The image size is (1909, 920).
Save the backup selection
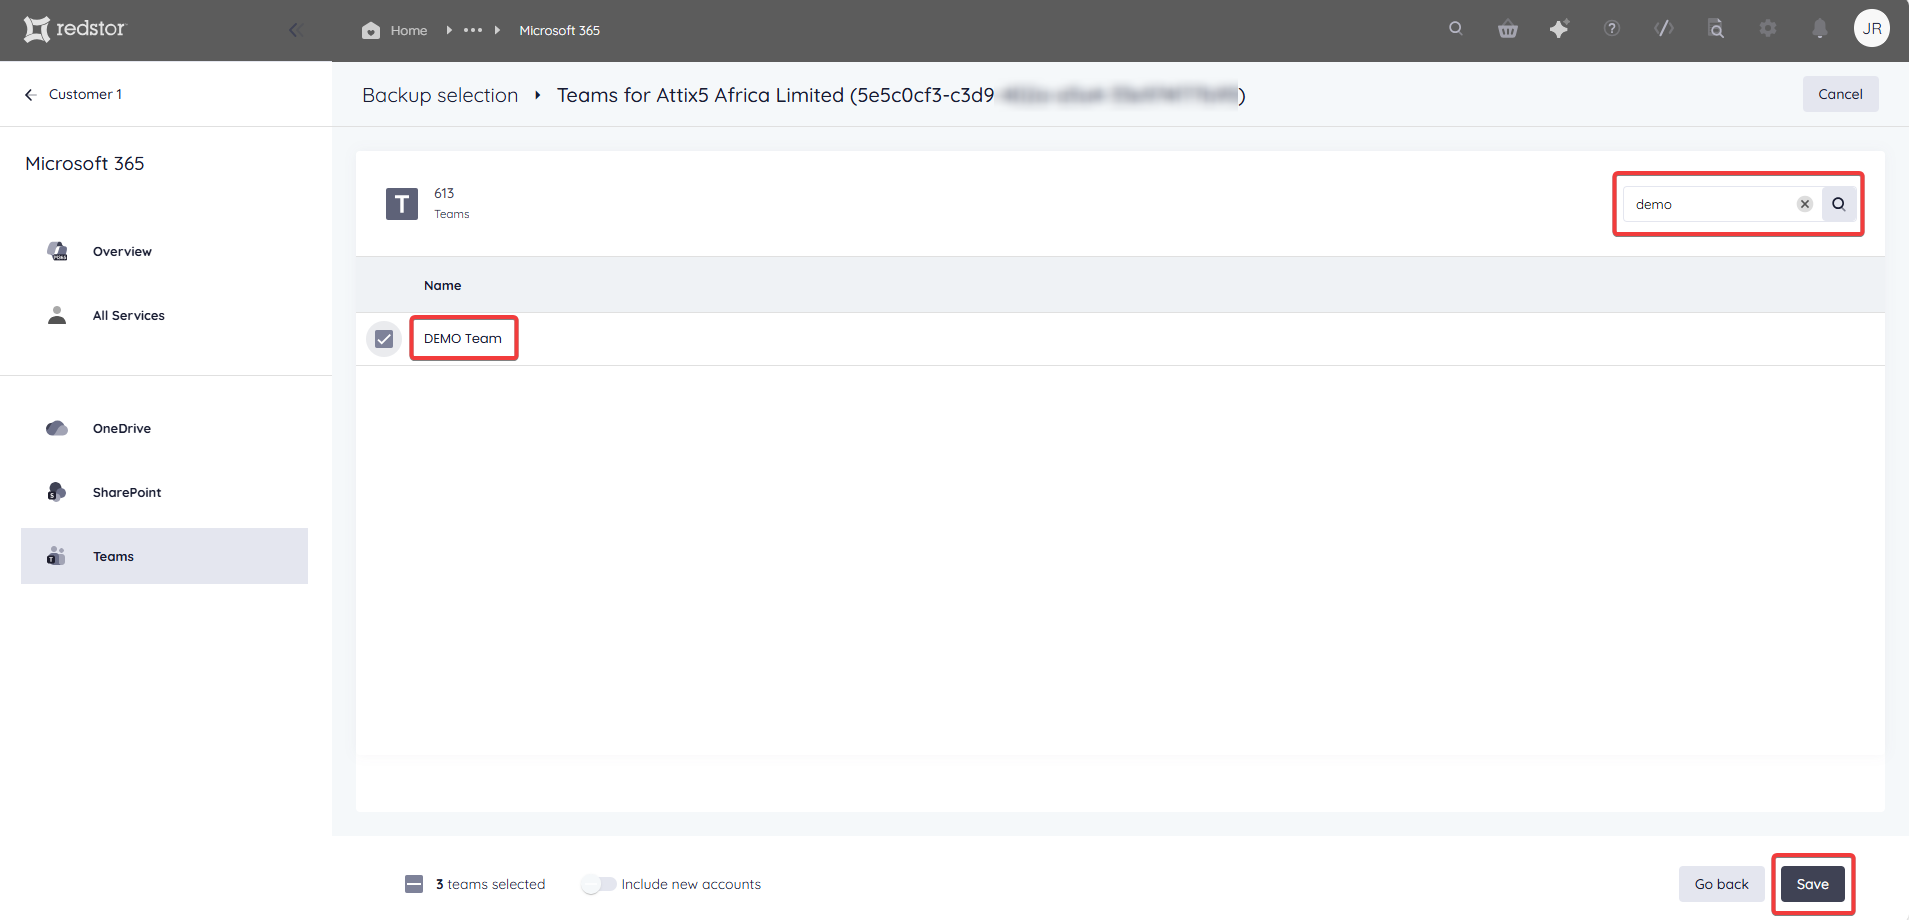pos(1812,884)
